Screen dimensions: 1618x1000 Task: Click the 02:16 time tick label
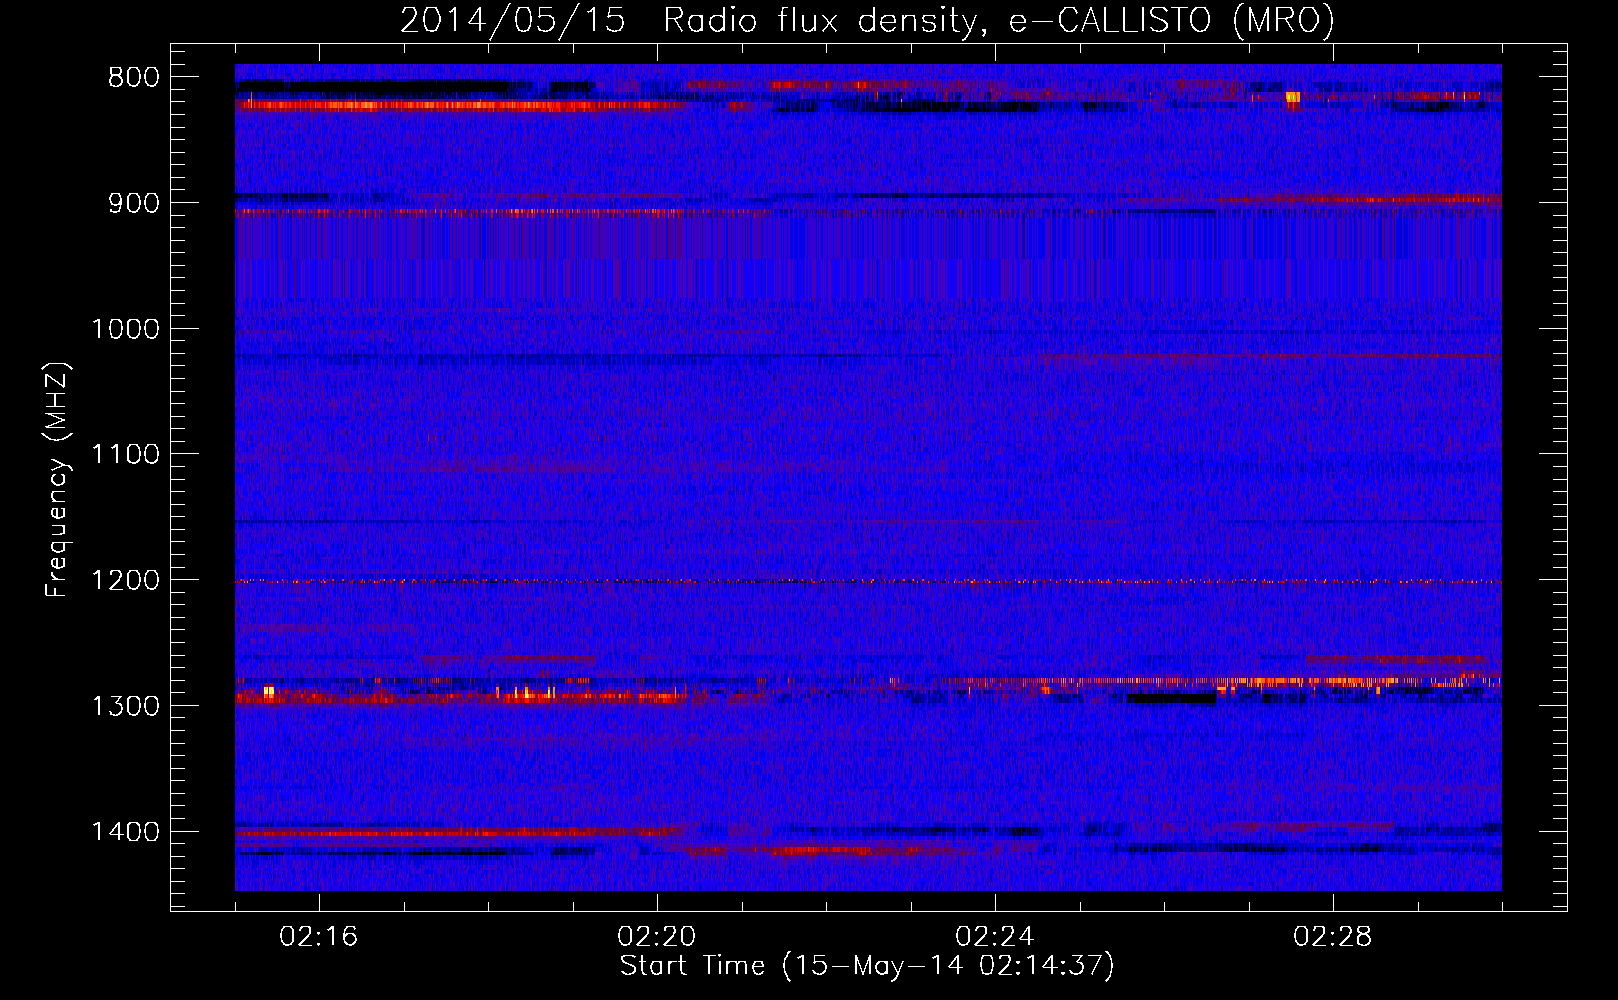pyautogui.click(x=319, y=937)
